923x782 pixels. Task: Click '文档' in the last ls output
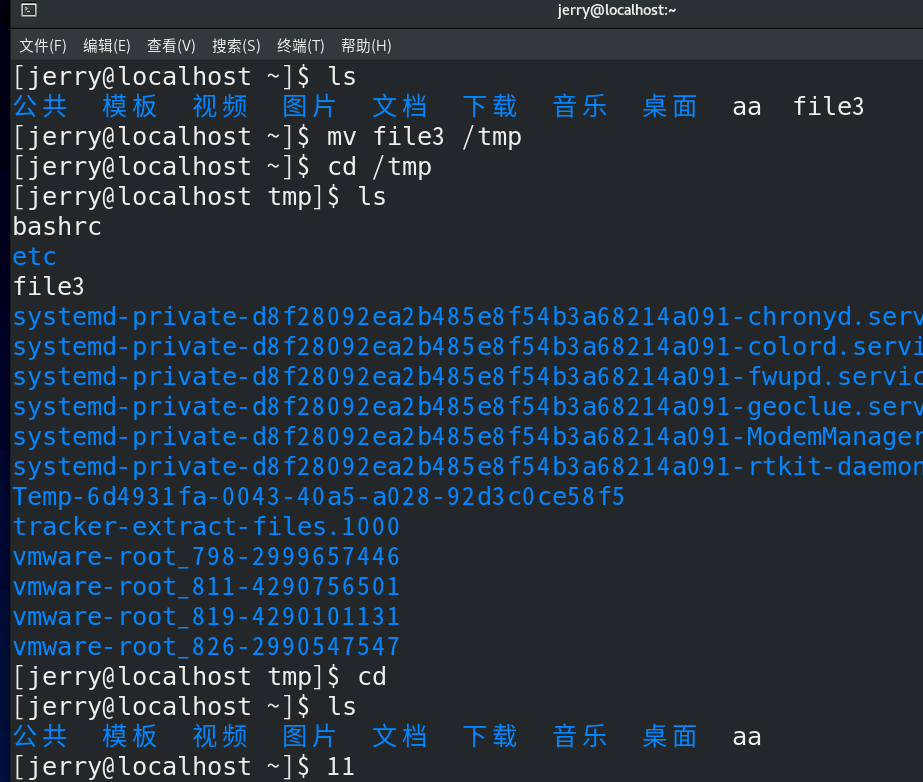click(x=400, y=737)
